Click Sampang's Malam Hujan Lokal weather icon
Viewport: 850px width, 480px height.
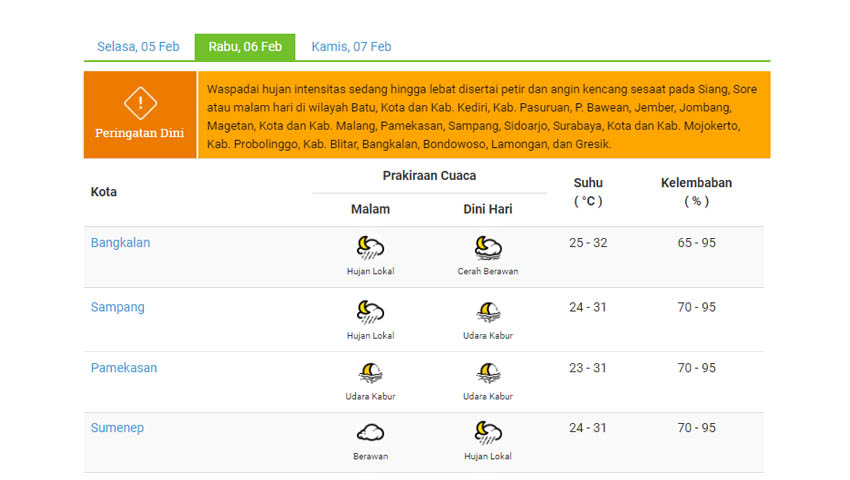pyautogui.click(x=370, y=312)
